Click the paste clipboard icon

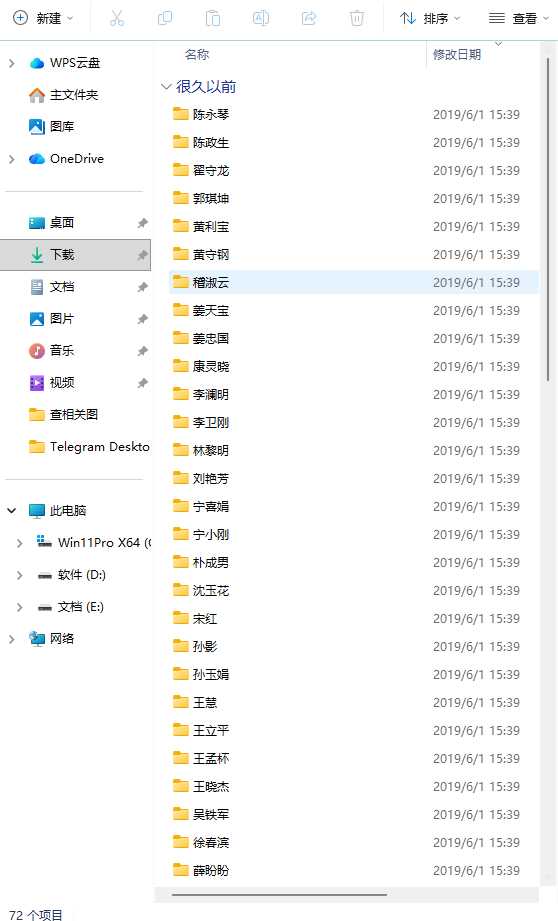click(213, 18)
